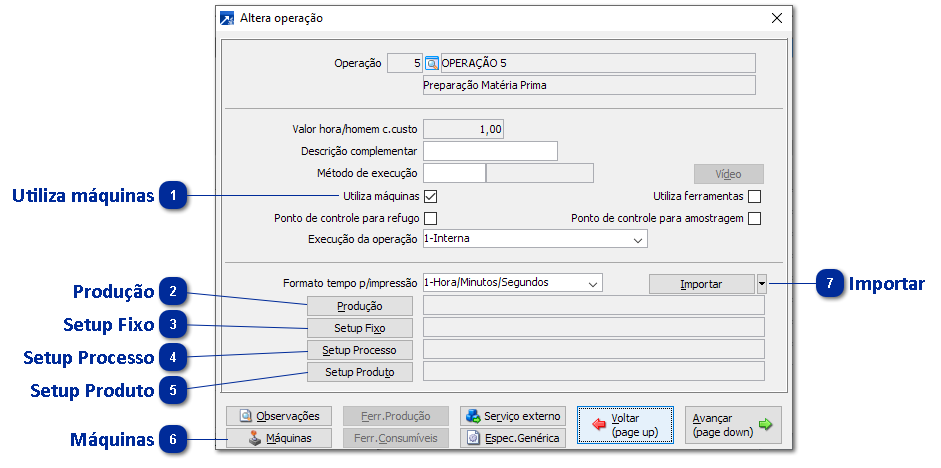Open Serviço externo
The width and height of the screenshot is (941, 468).
point(513,416)
